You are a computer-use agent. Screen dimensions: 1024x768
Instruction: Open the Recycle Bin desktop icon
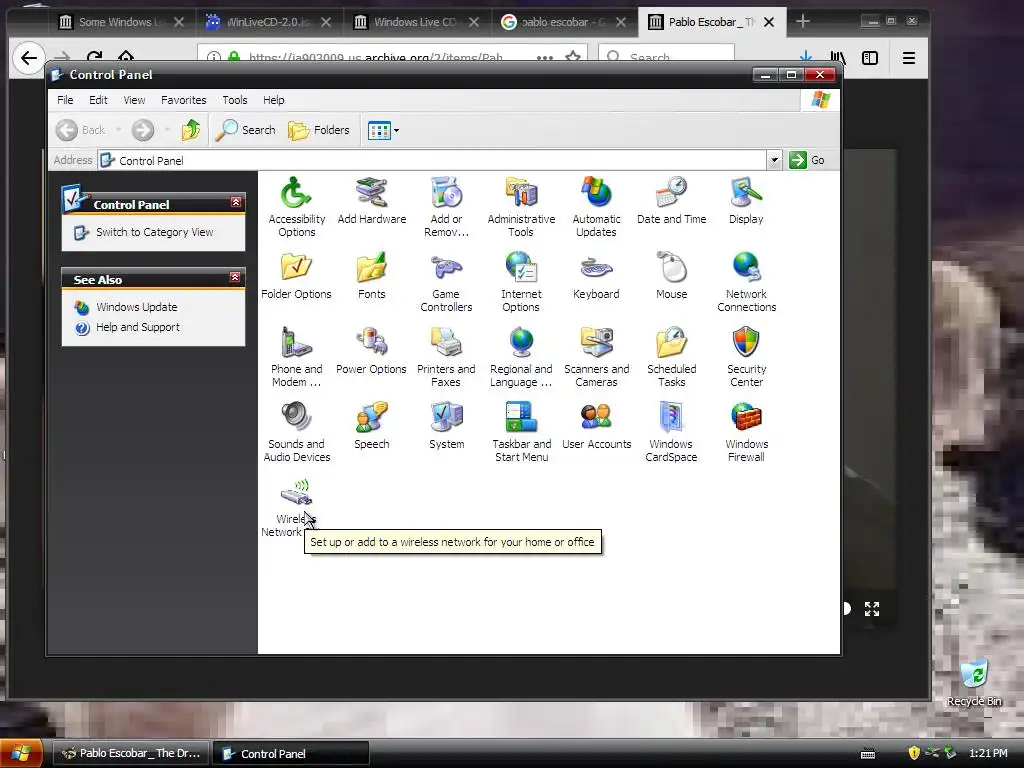pos(974,682)
